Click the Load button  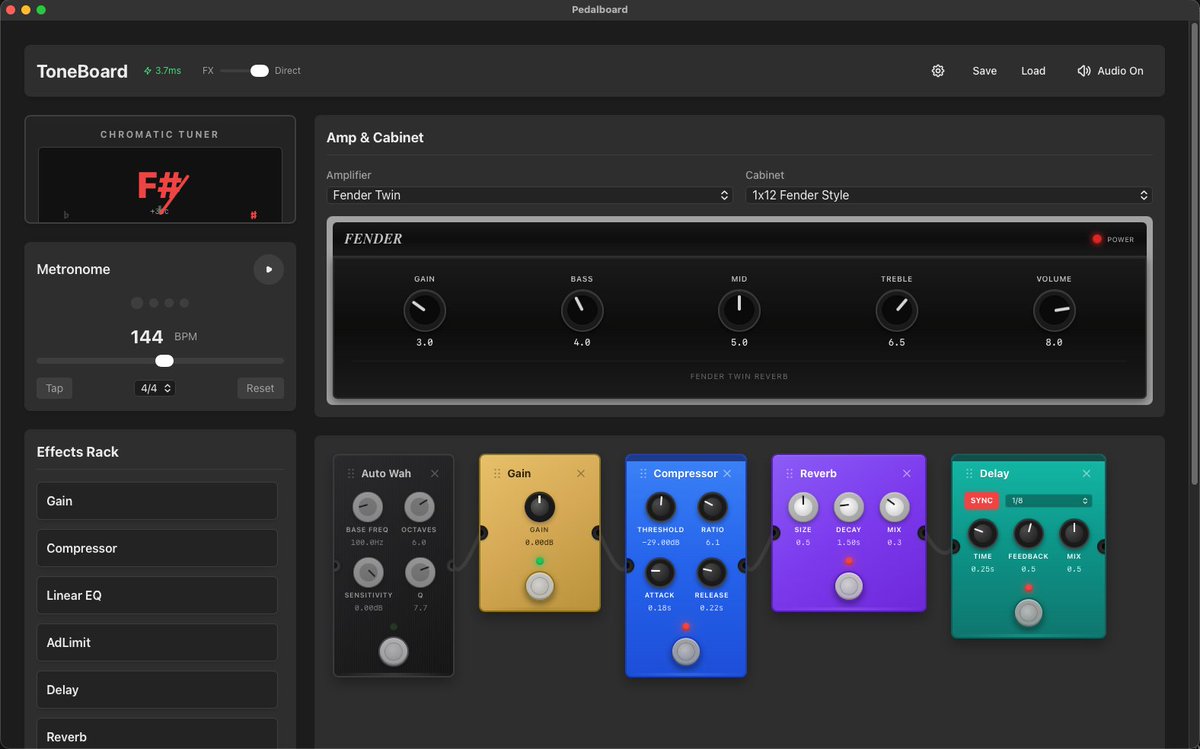pyautogui.click(x=1033, y=71)
